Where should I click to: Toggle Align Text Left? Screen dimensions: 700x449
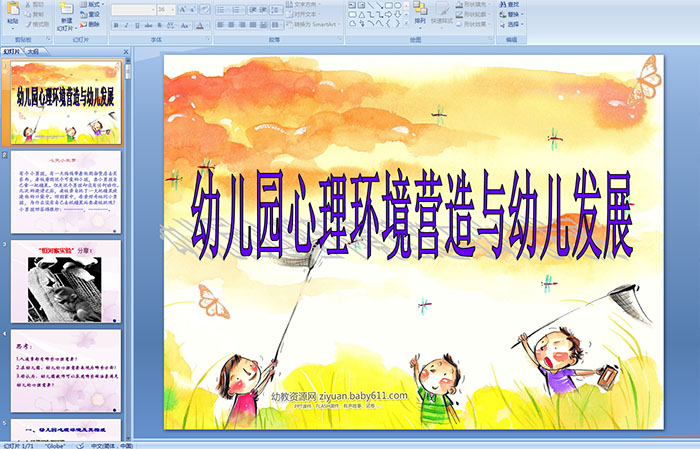221,25
